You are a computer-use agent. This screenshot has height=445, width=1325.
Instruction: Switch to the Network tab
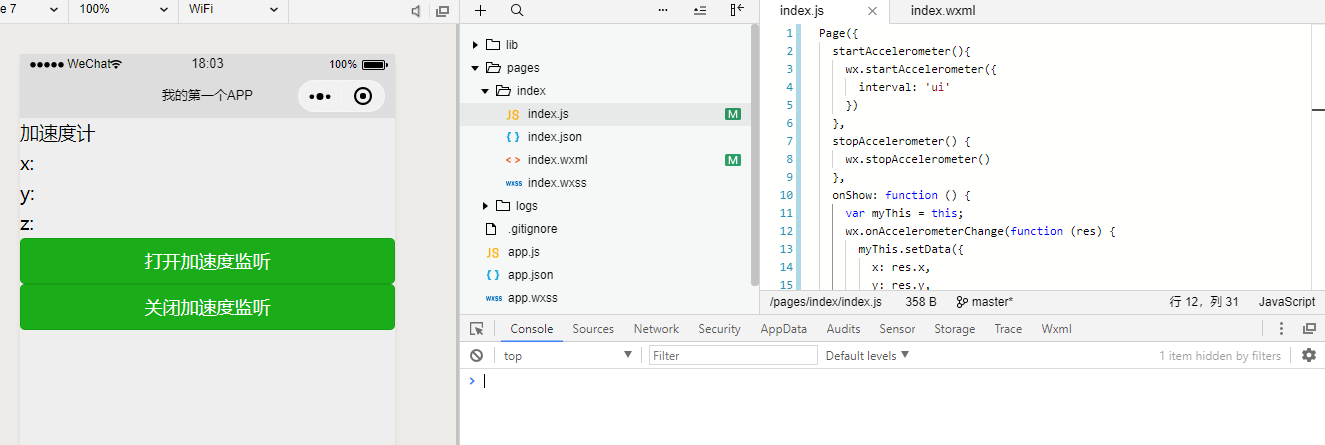tap(656, 329)
